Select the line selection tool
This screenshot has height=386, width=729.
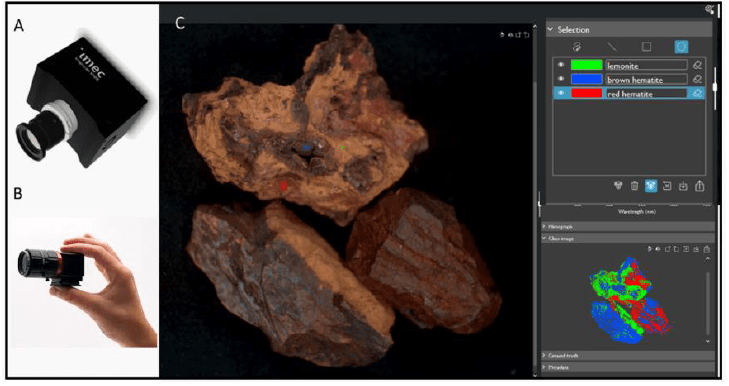pyautogui.click(x=612, y=47)
